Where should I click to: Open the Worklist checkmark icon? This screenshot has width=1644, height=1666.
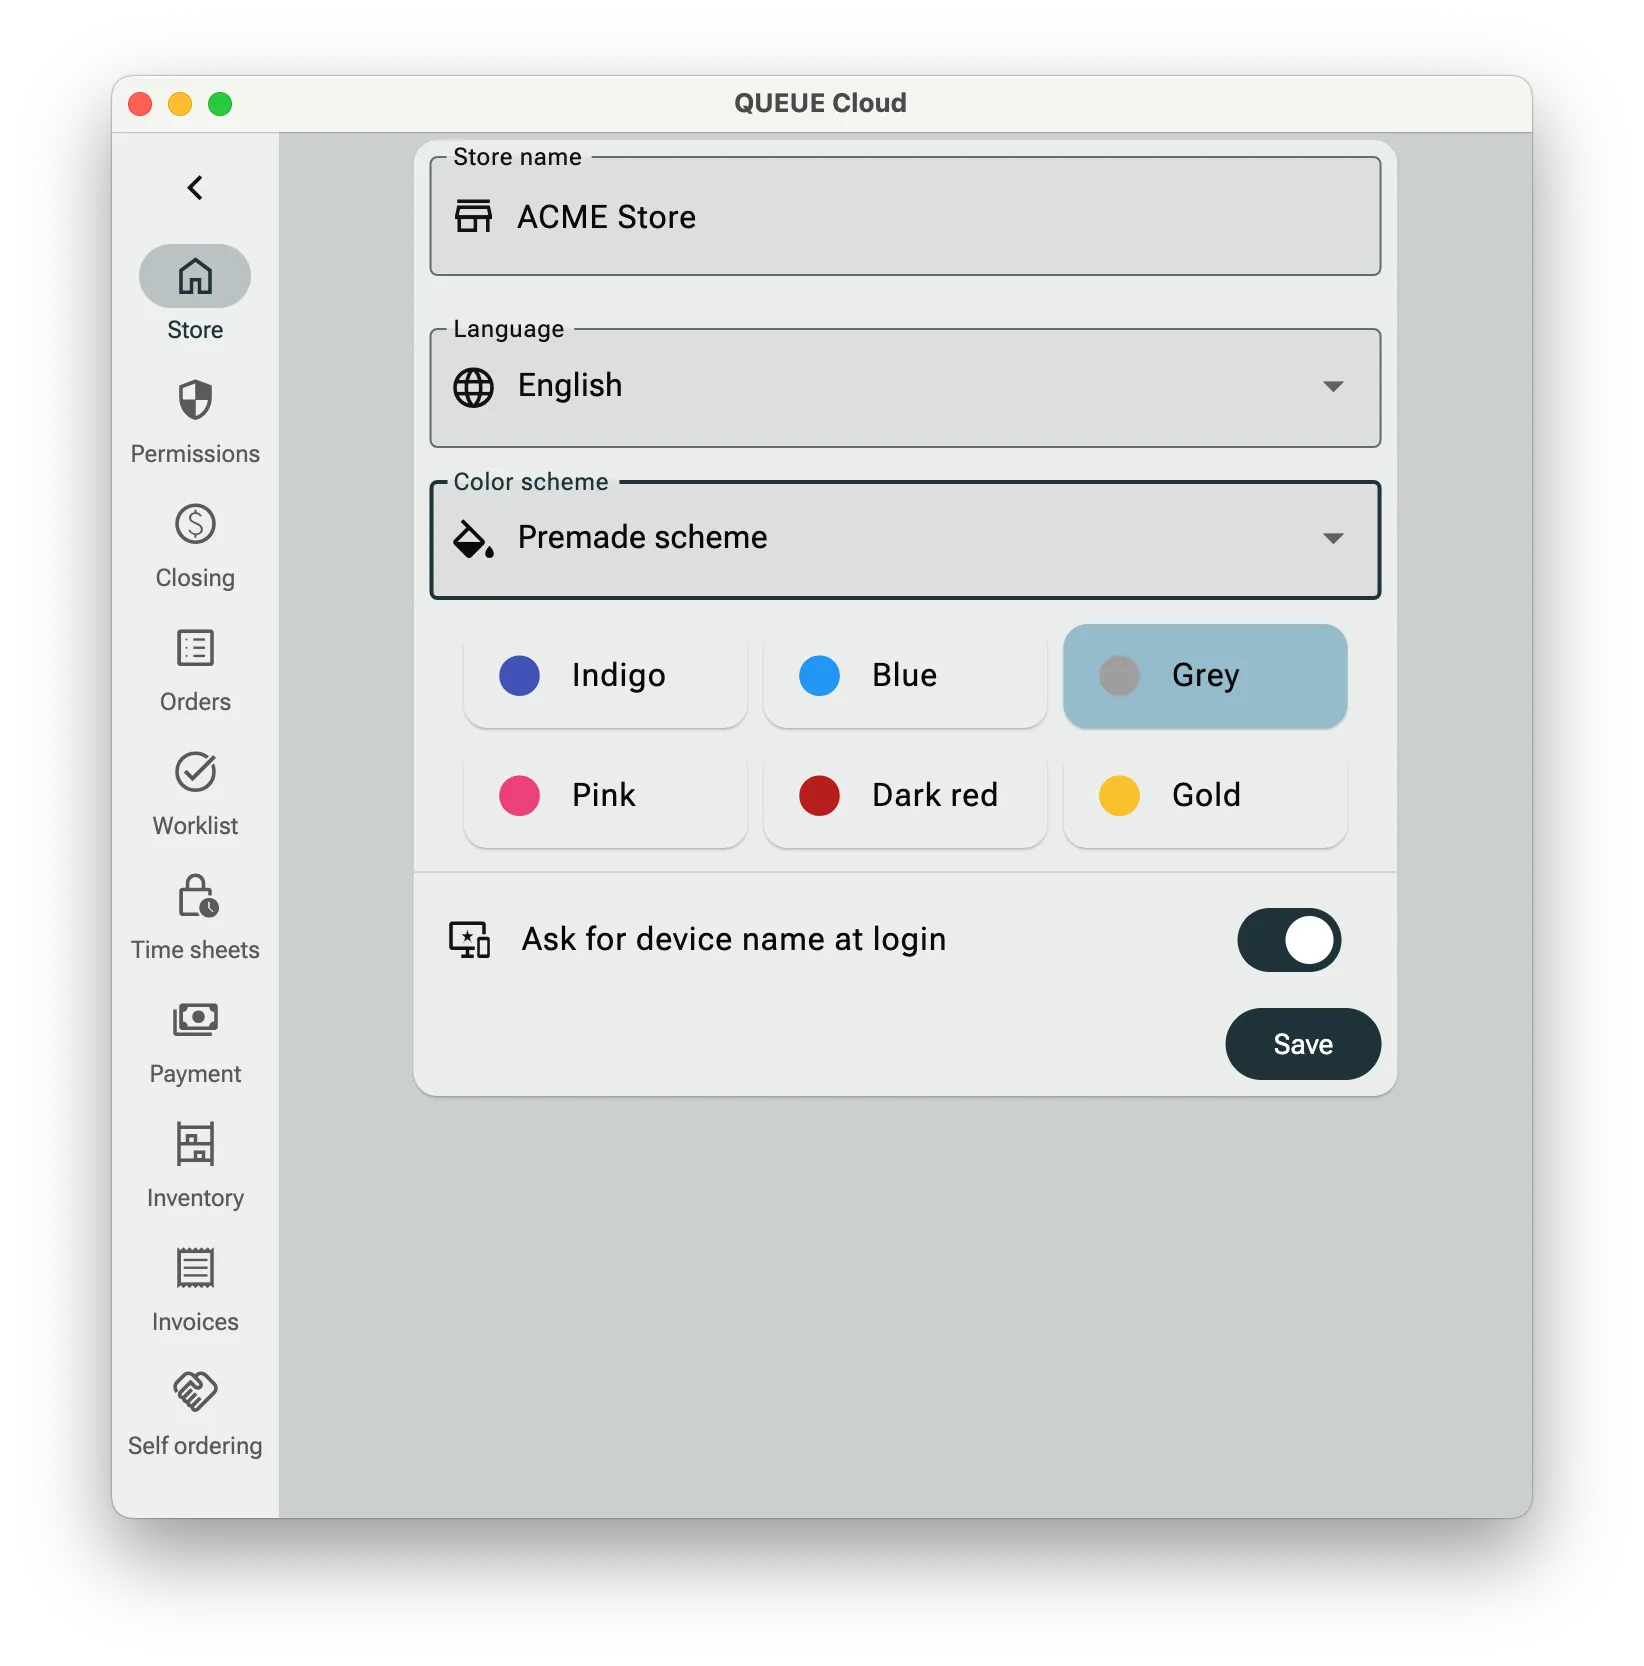tap(195, 772)
